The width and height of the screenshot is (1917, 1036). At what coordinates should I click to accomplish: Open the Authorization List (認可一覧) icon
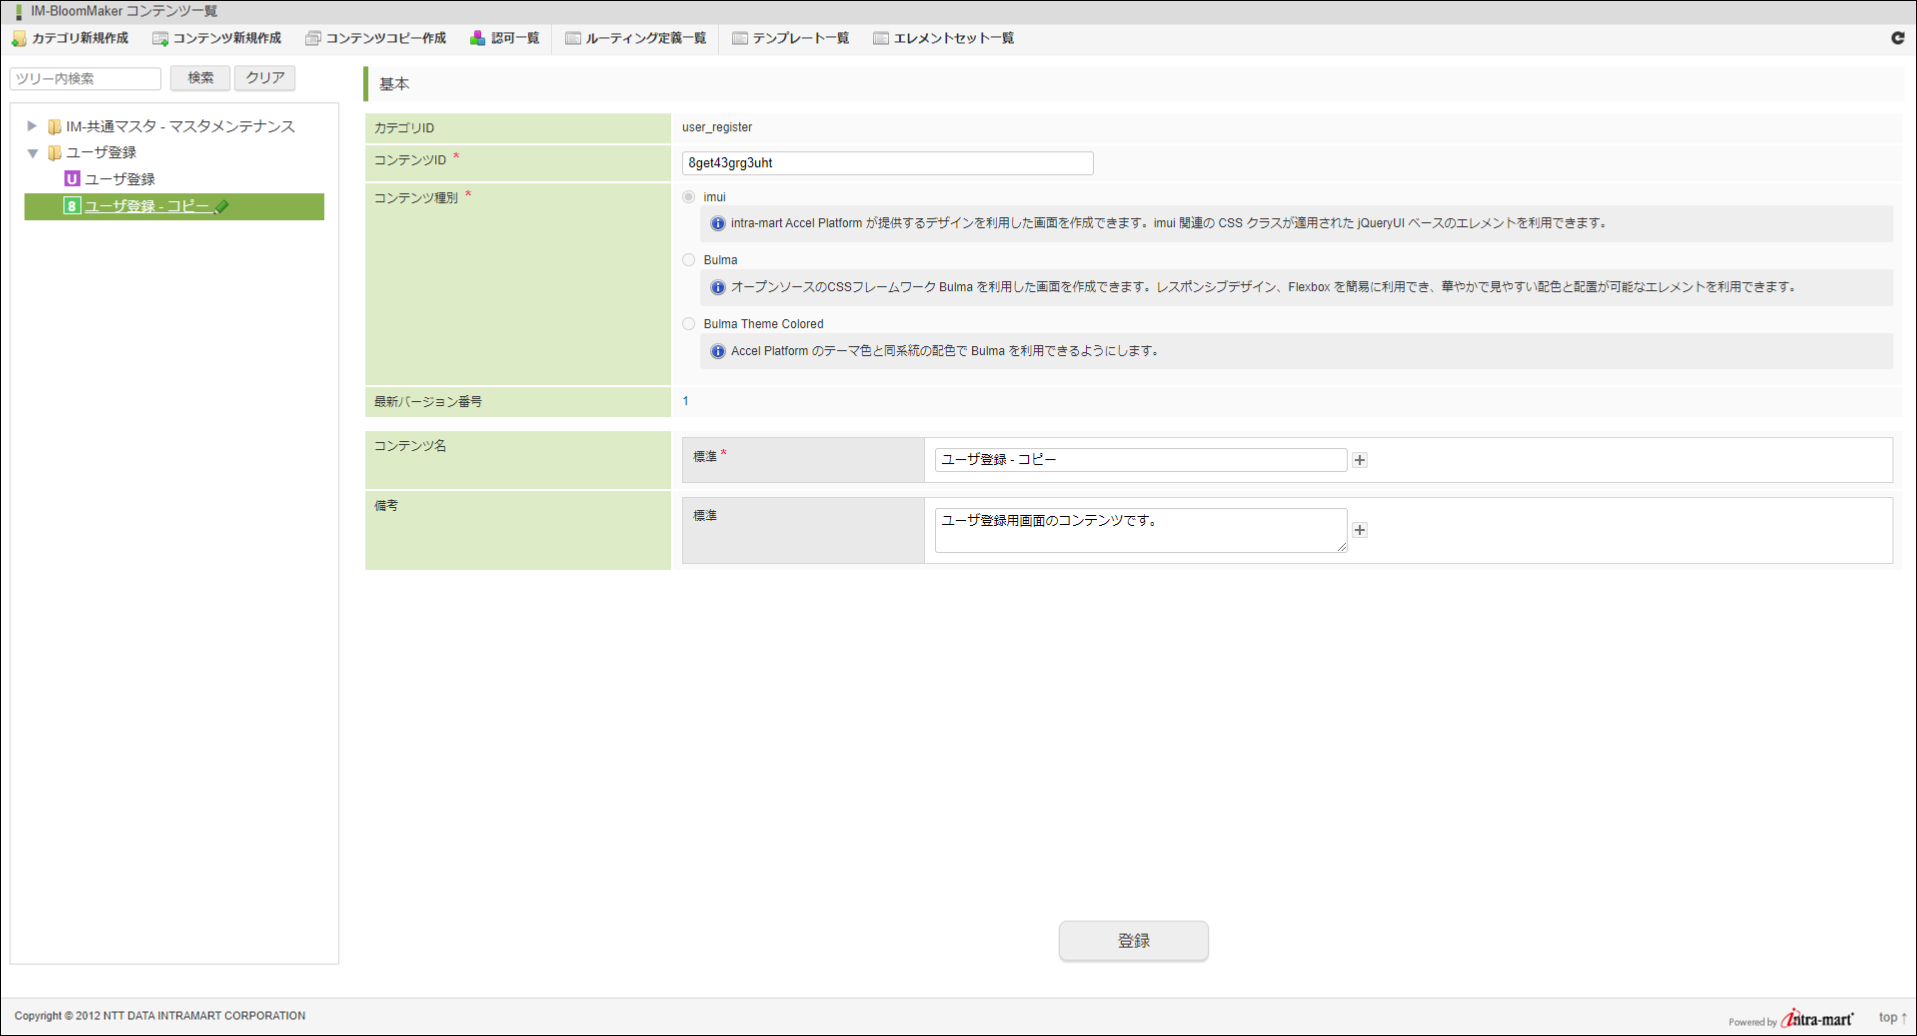tap(478, 39)
